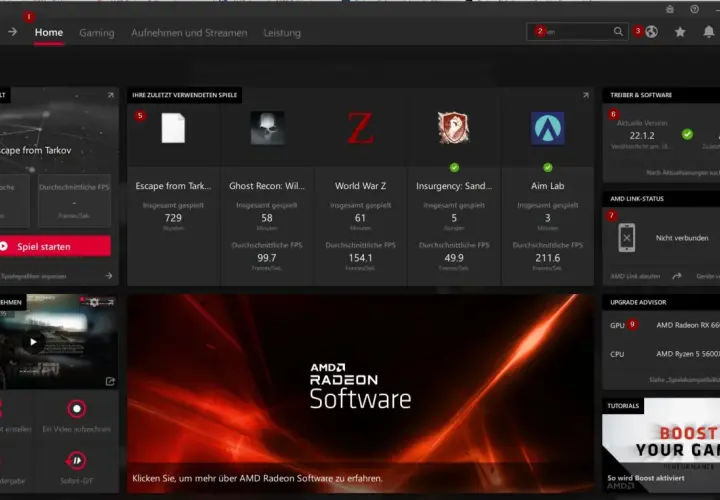
Task: Click 729 hours played for Tarkov
Action: pyautogui.click(x=173, y=218)
